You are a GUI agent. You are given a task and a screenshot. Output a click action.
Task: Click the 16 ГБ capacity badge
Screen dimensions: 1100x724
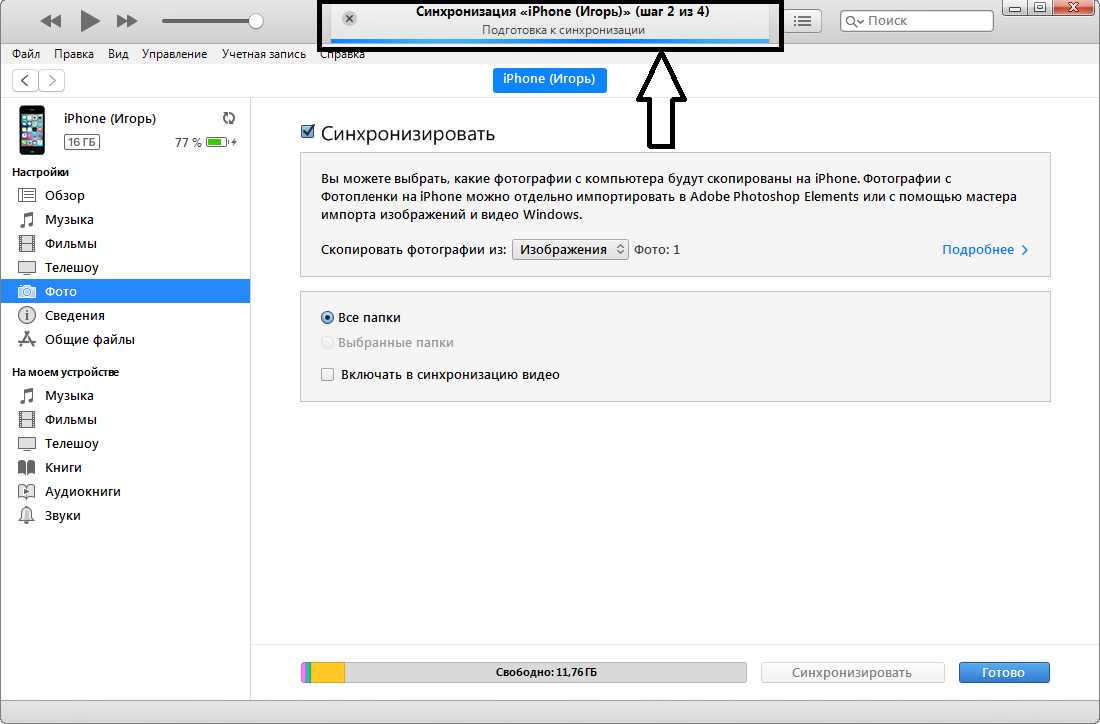(81, 142)
